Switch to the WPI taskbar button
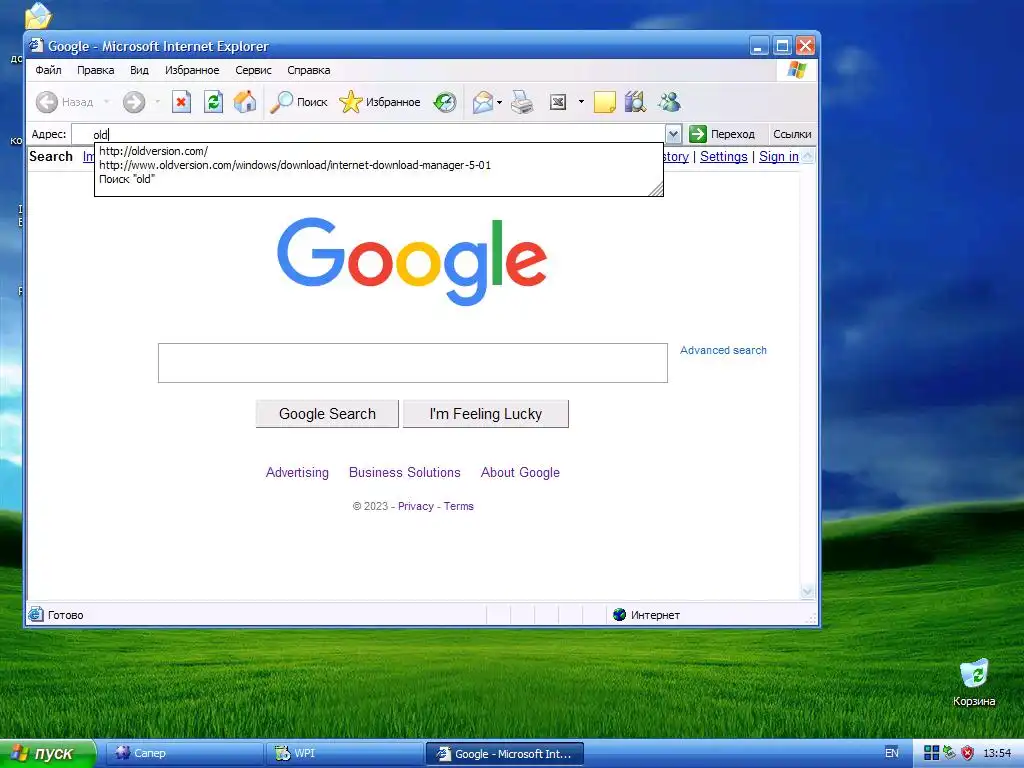The width and height of the screenshot is (1024, 768). pyautogui.click(x=345, y=753)
